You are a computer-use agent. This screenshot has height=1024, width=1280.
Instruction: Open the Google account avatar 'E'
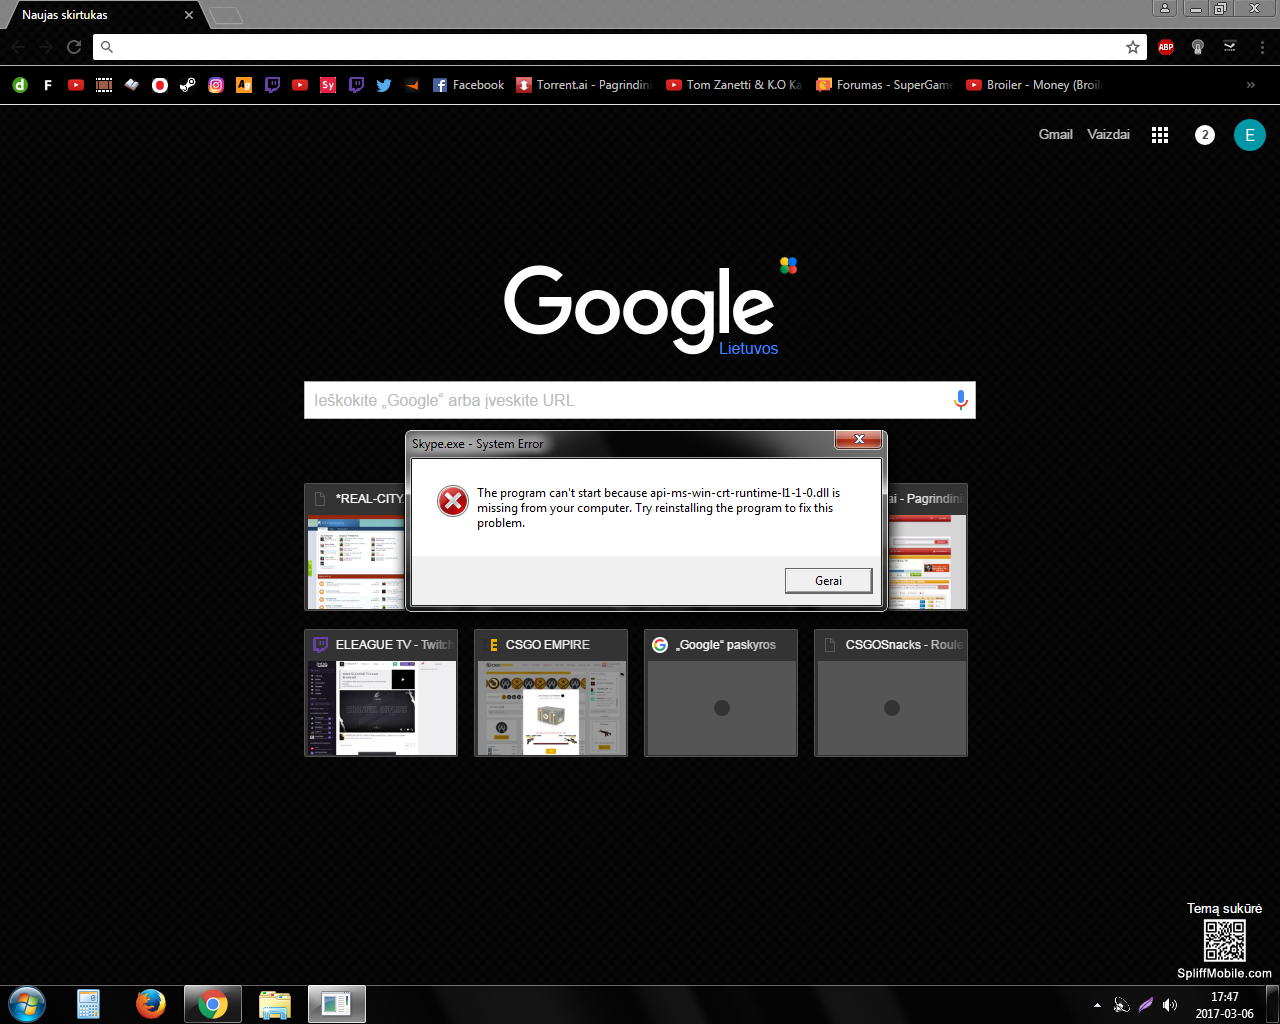point(1250,135)
